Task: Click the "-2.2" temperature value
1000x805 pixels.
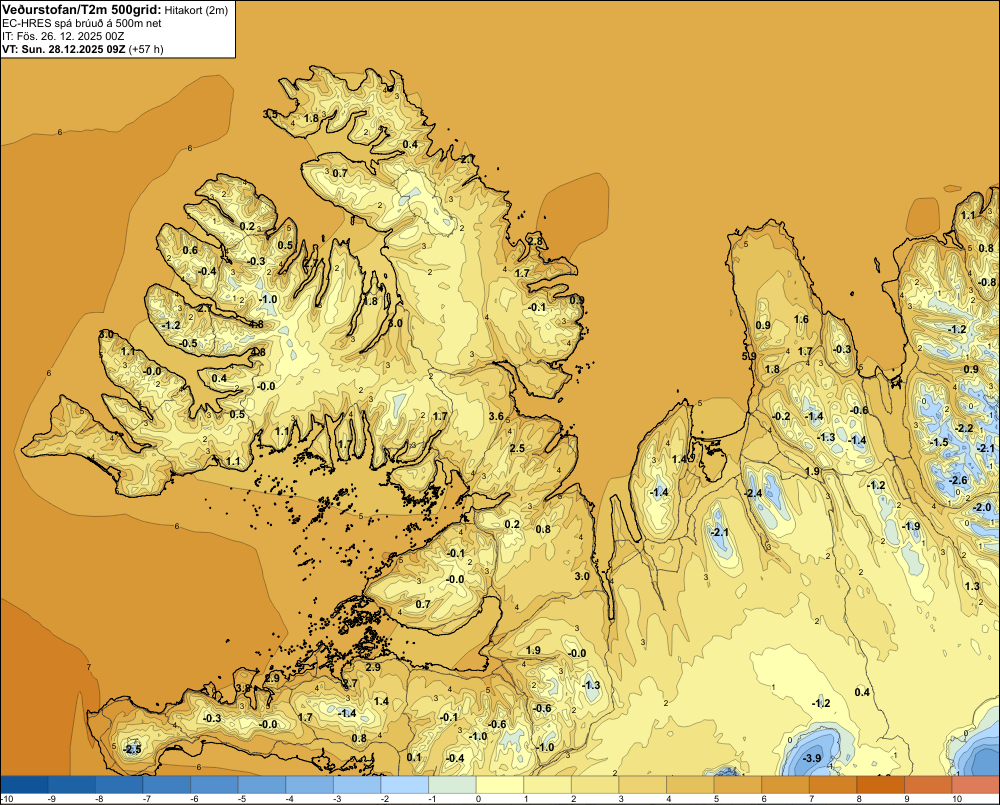Action: 964,428
